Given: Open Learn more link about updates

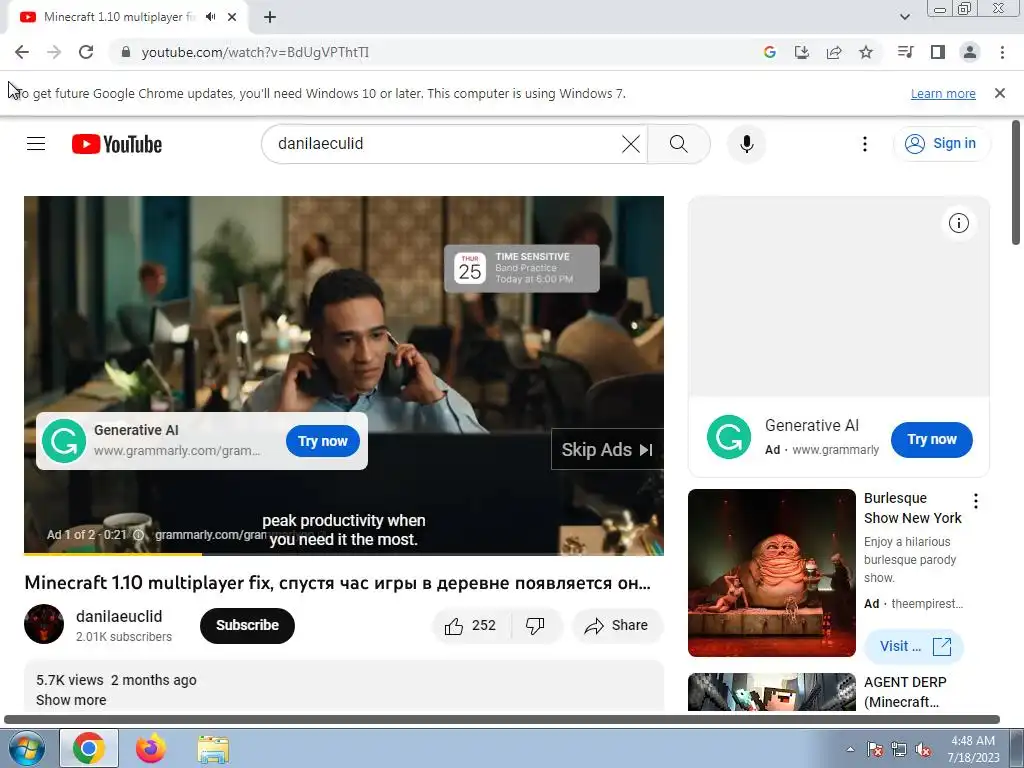Looking at the screenshot, I should (x=943, y=93).
